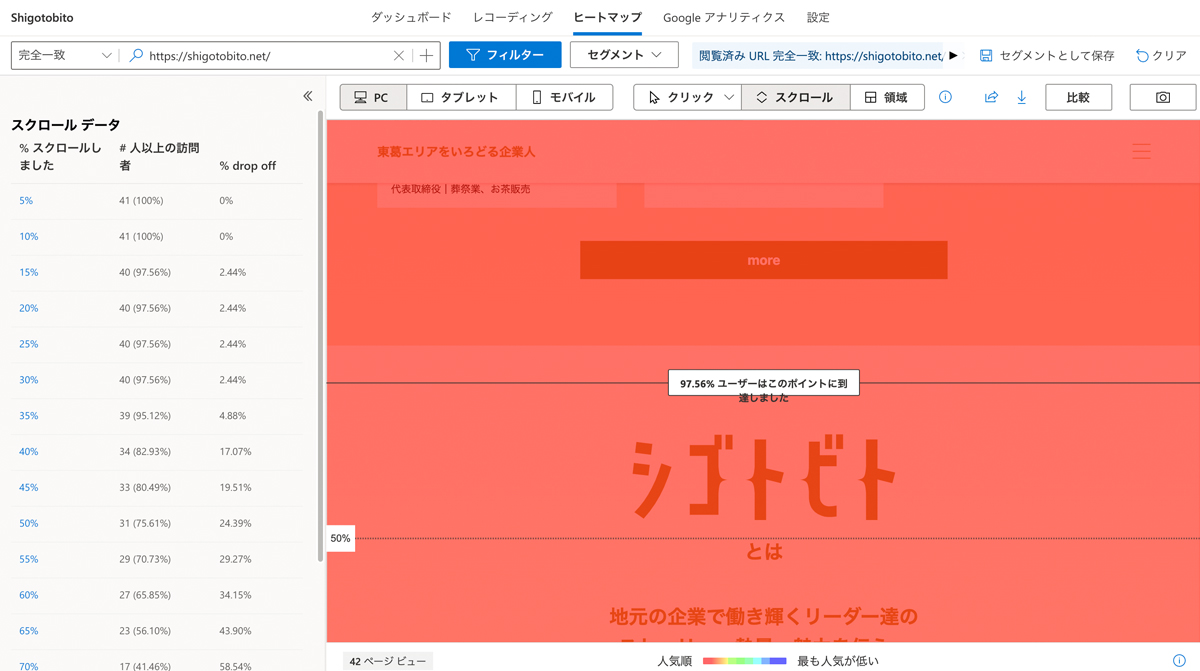Click the 42 ページ ビュー label
Viewport: 1200px width, 671px height.
click(388, 661)
